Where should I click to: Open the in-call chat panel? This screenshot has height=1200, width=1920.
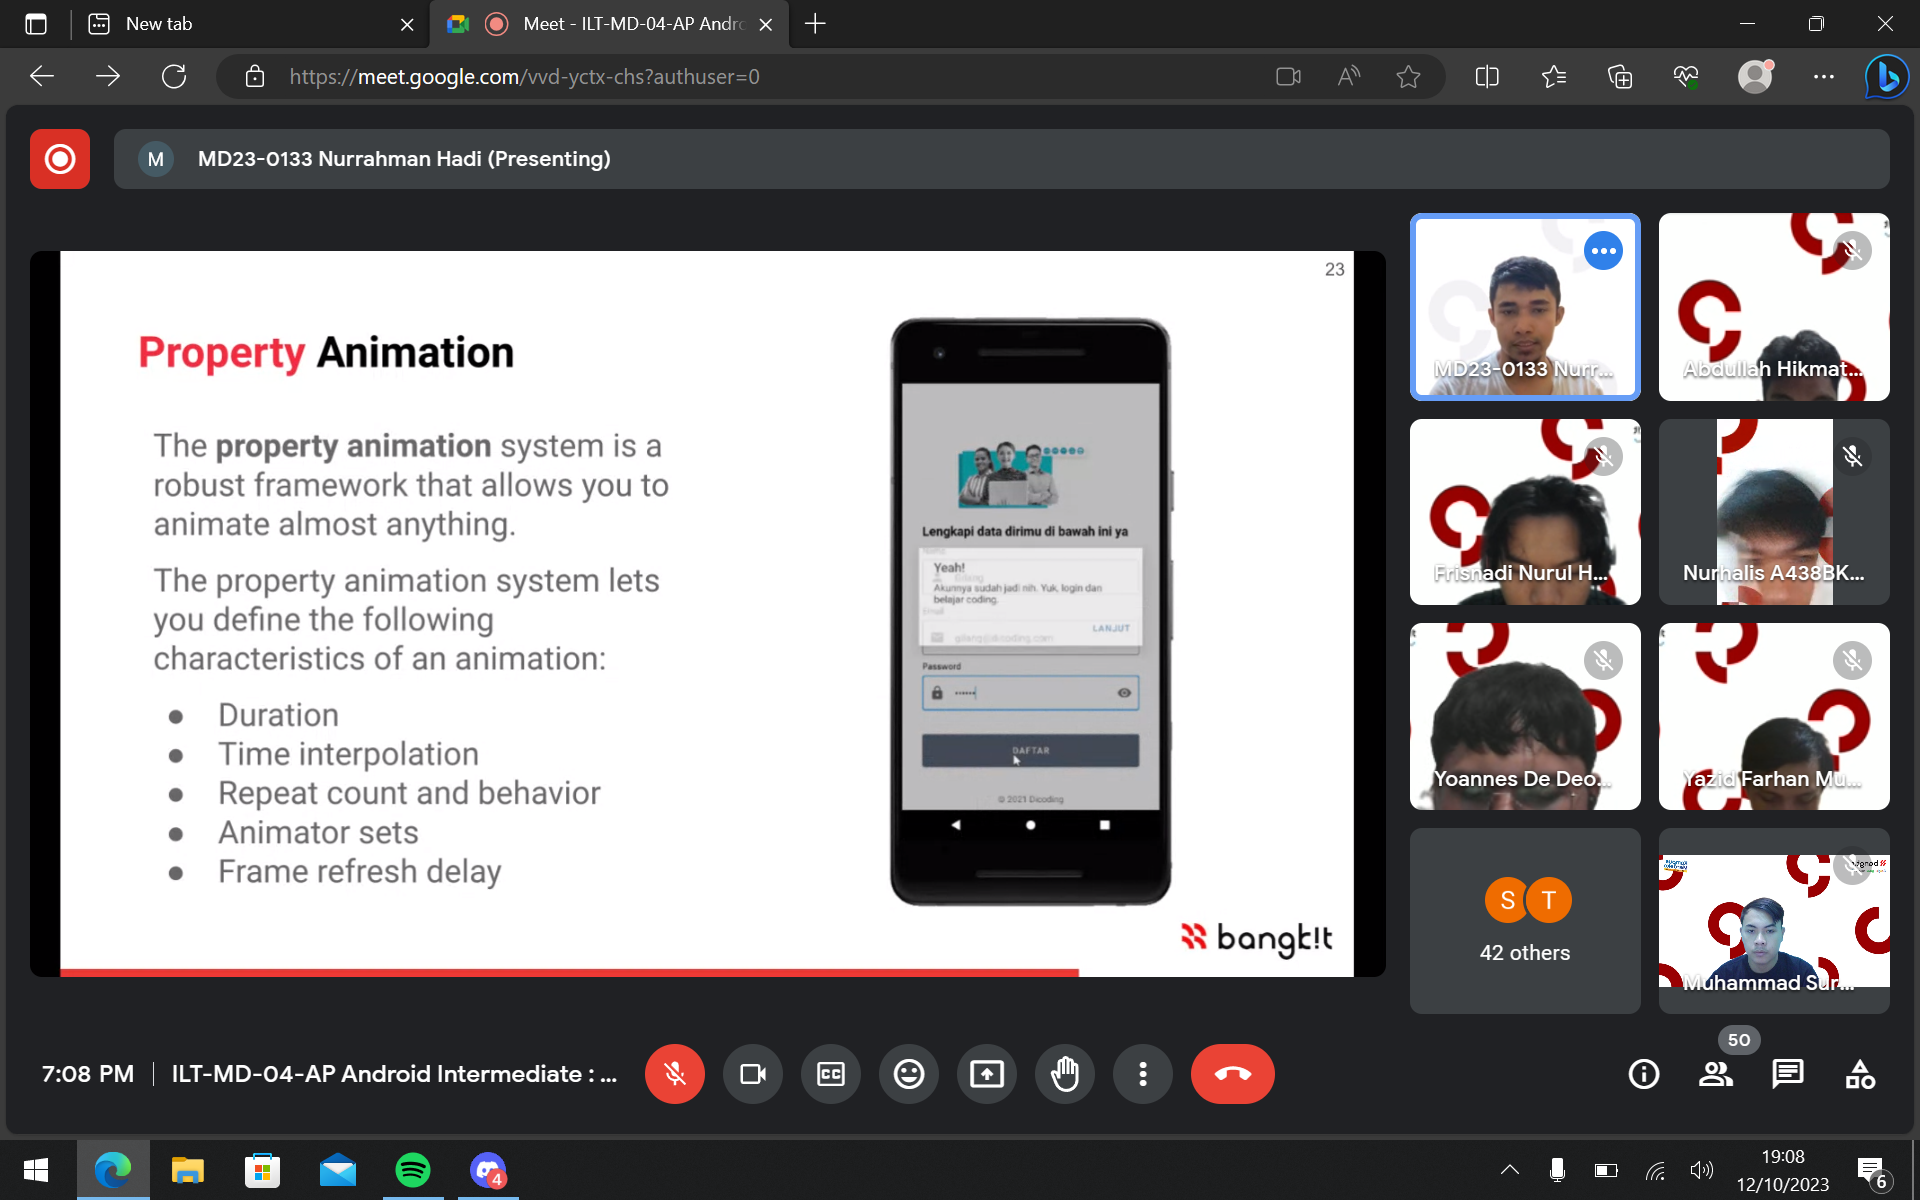1787,1074
